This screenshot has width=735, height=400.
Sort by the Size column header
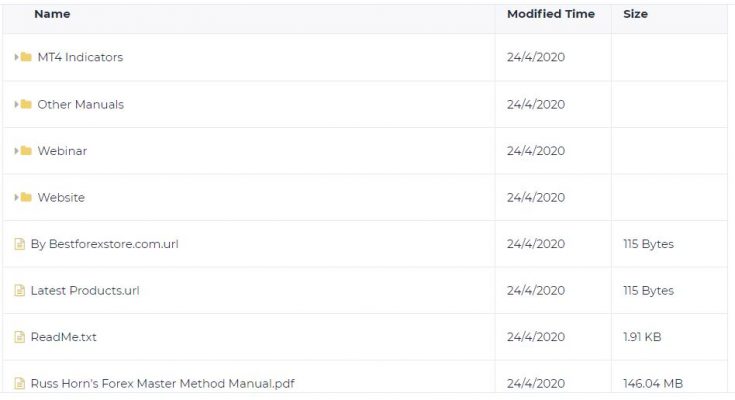tap(635, 14)
